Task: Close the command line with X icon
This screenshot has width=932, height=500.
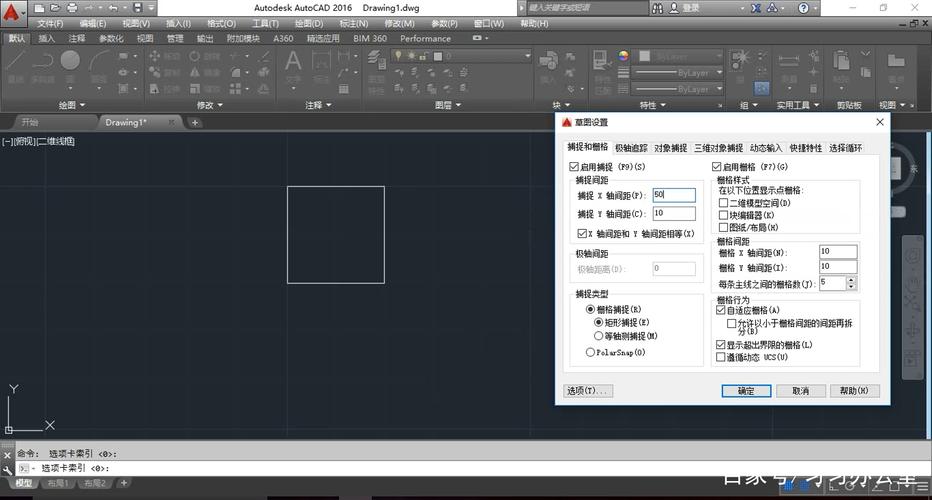Action: 8,453
